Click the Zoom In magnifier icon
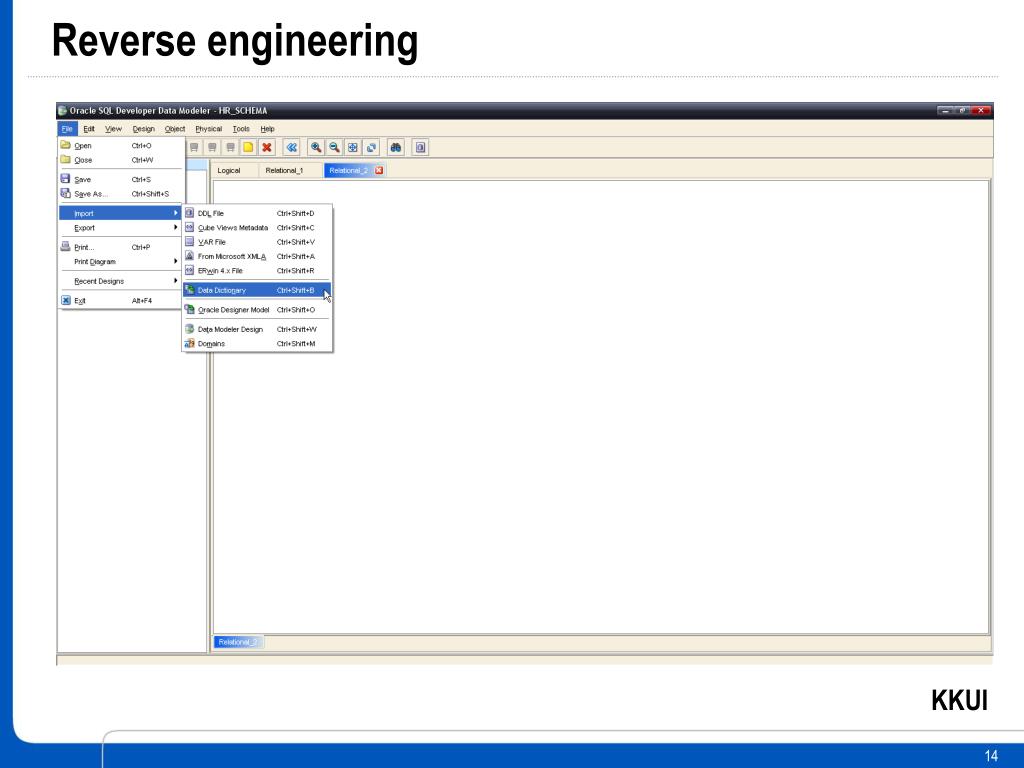The image size is (1024, 768). pos(316,148)
